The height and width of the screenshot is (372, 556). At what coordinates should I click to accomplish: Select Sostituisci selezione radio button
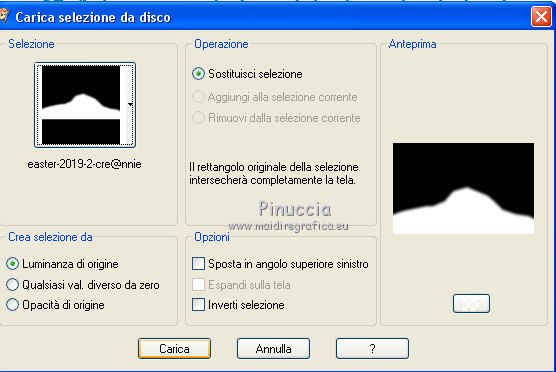tap(198, 74)
